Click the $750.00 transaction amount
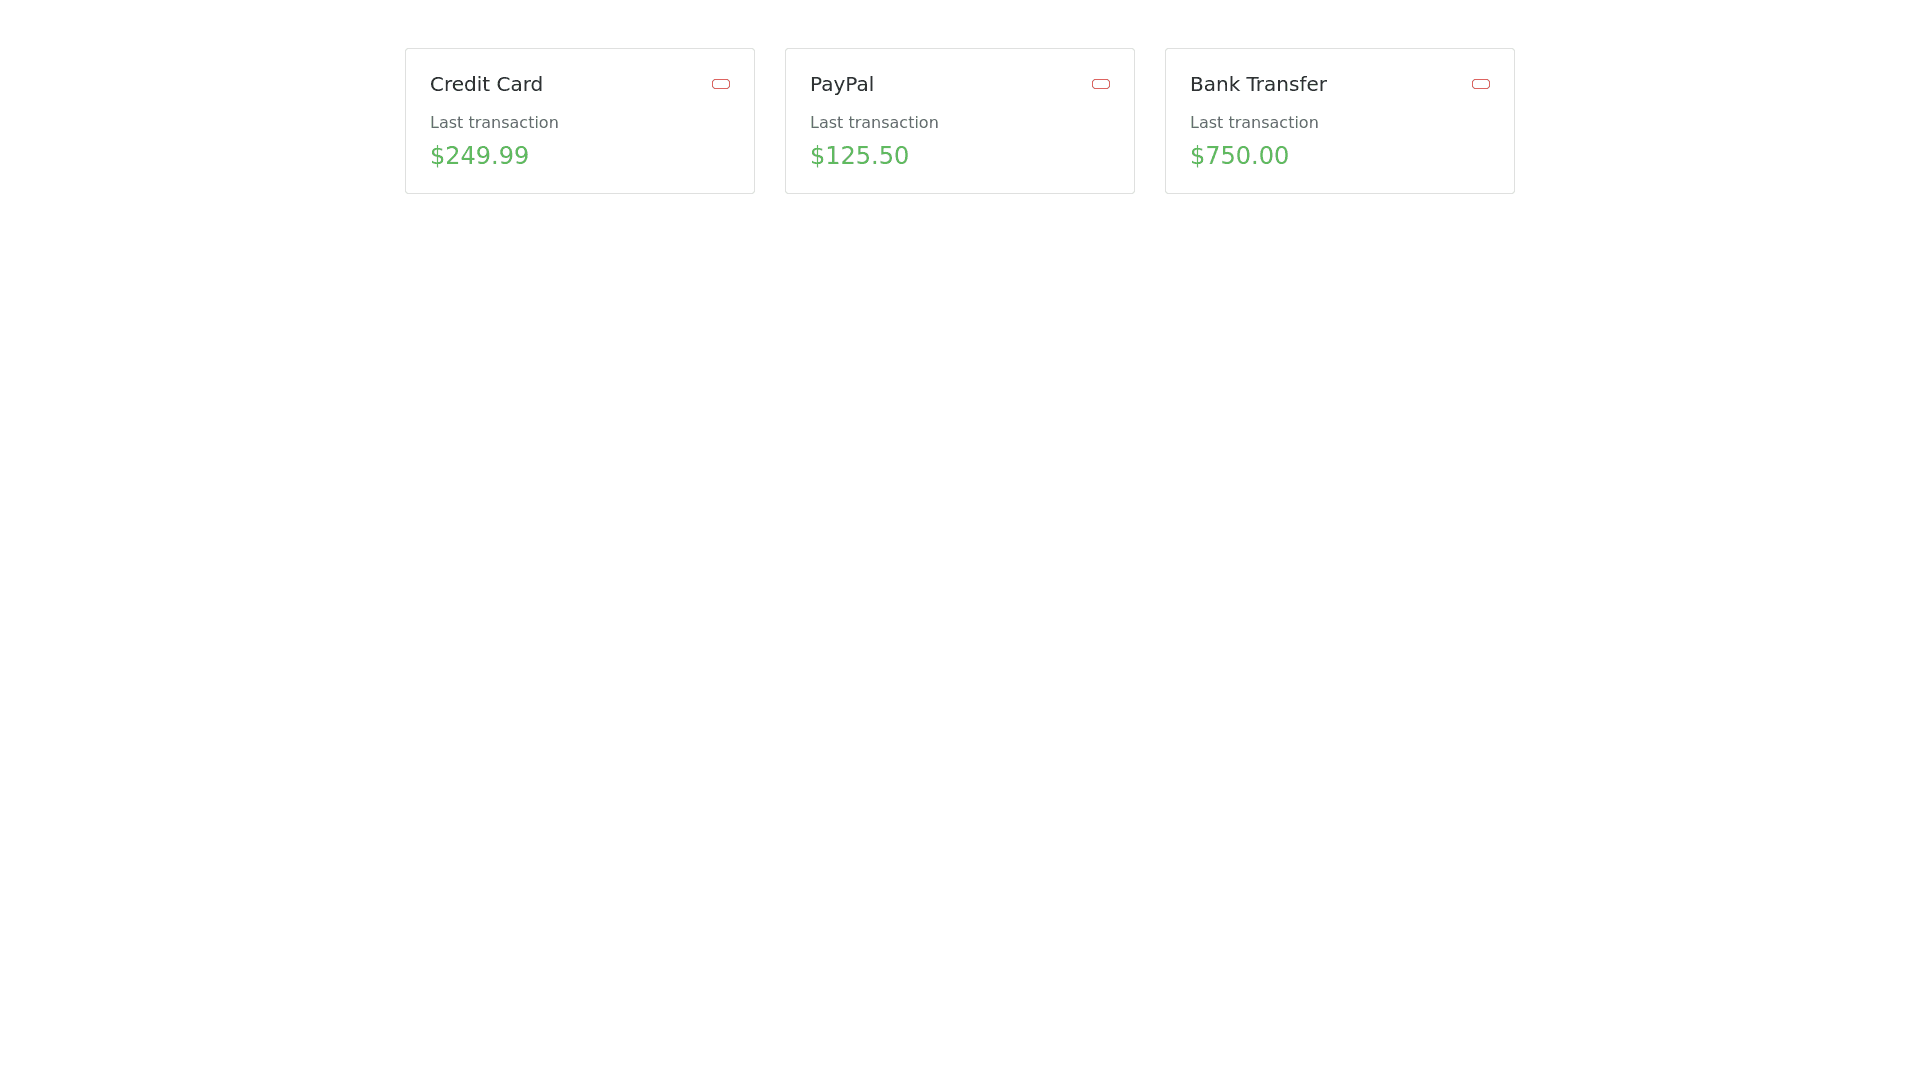 (1239, 156)
